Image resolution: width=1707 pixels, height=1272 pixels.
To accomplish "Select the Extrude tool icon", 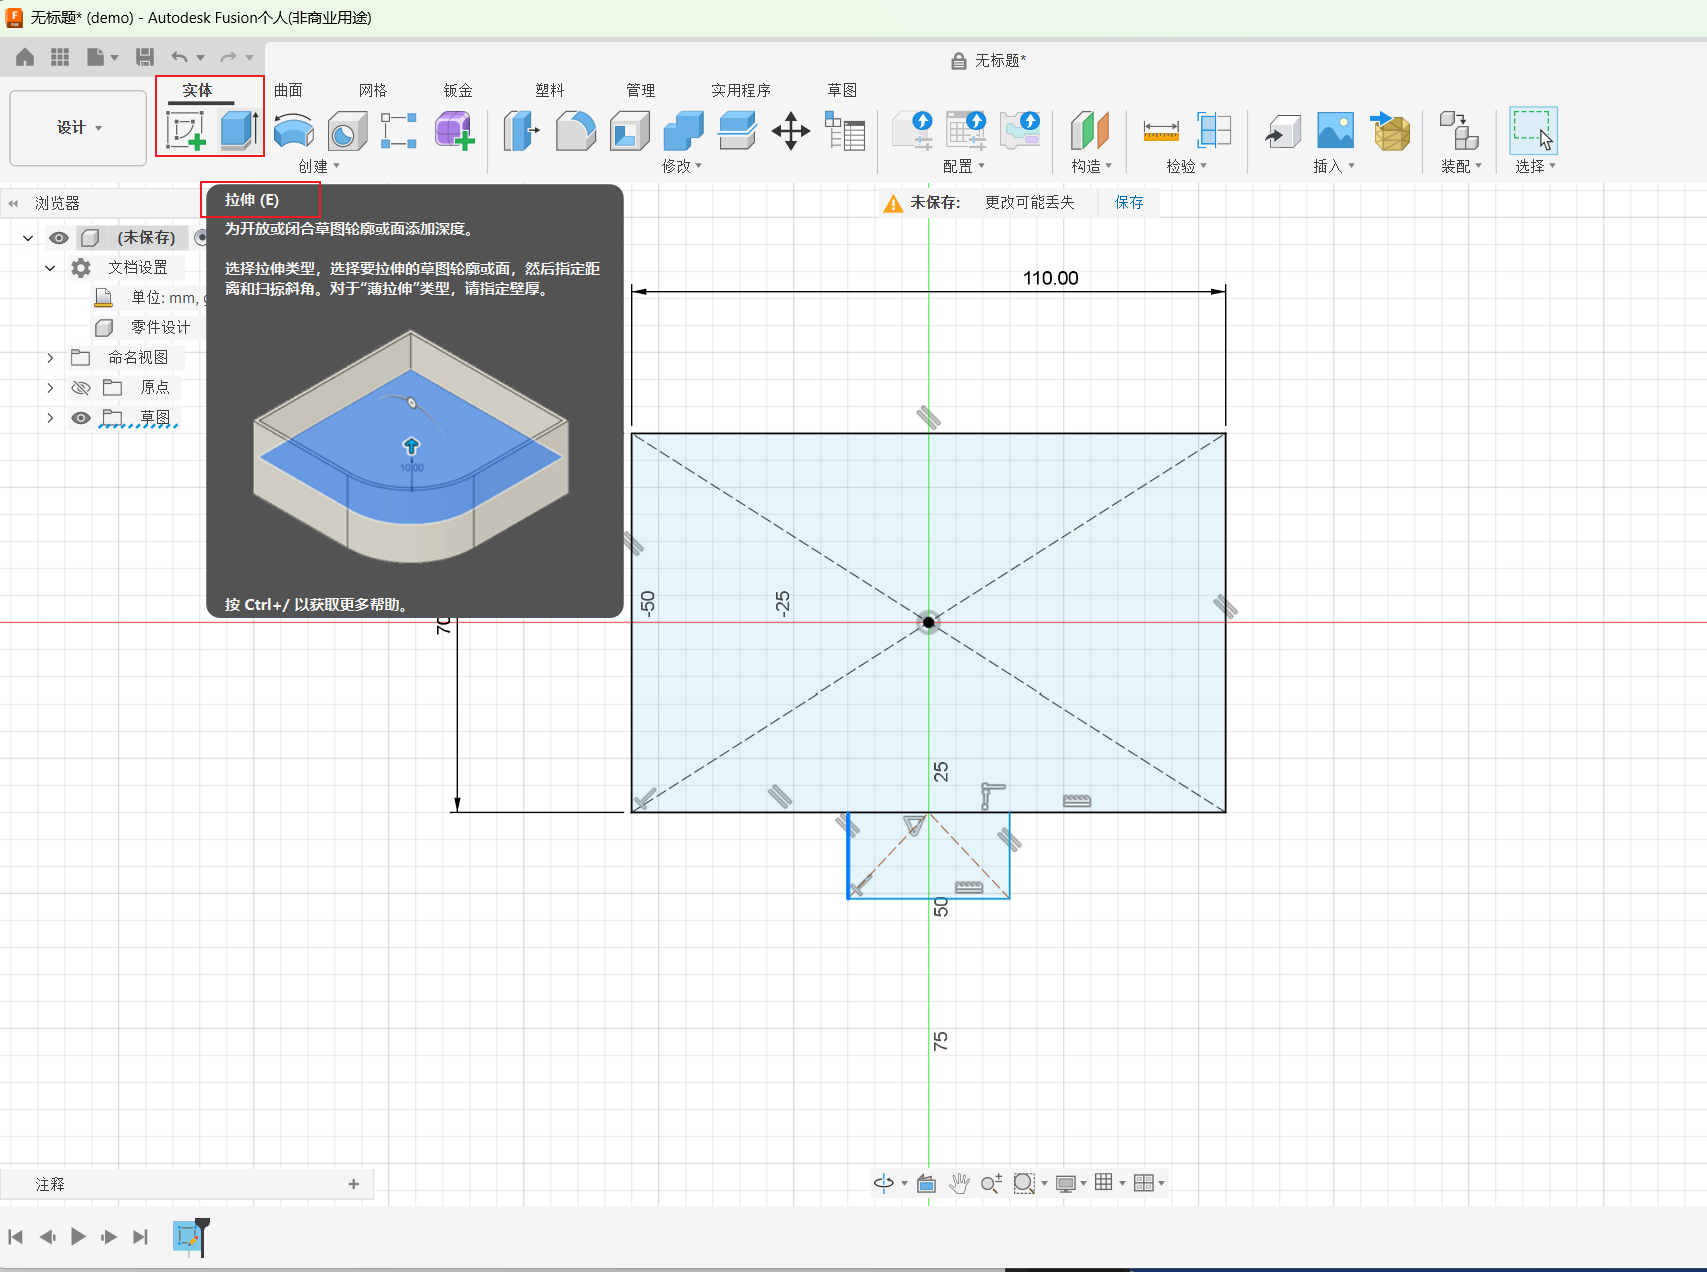I will click(239, 131).
